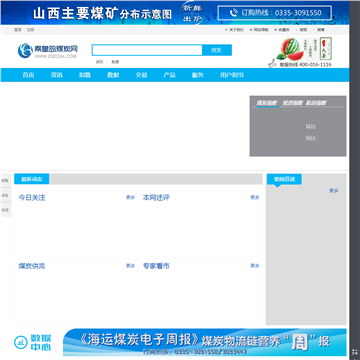Click the 收藏夹 favorites link
This screenshot has width=360, height=360.
point(283,30)
